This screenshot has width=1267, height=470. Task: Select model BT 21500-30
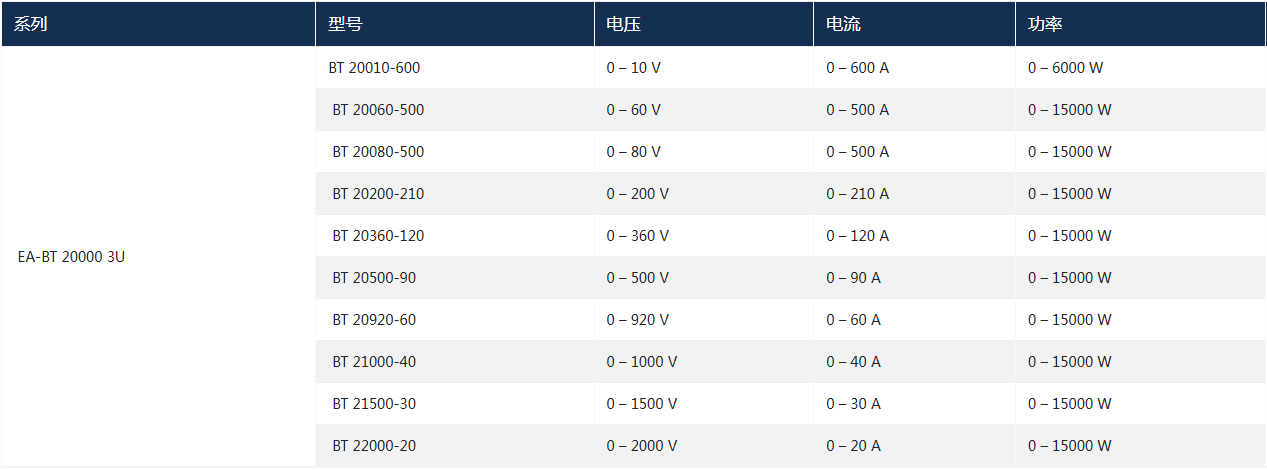click(x=374, y=404)
